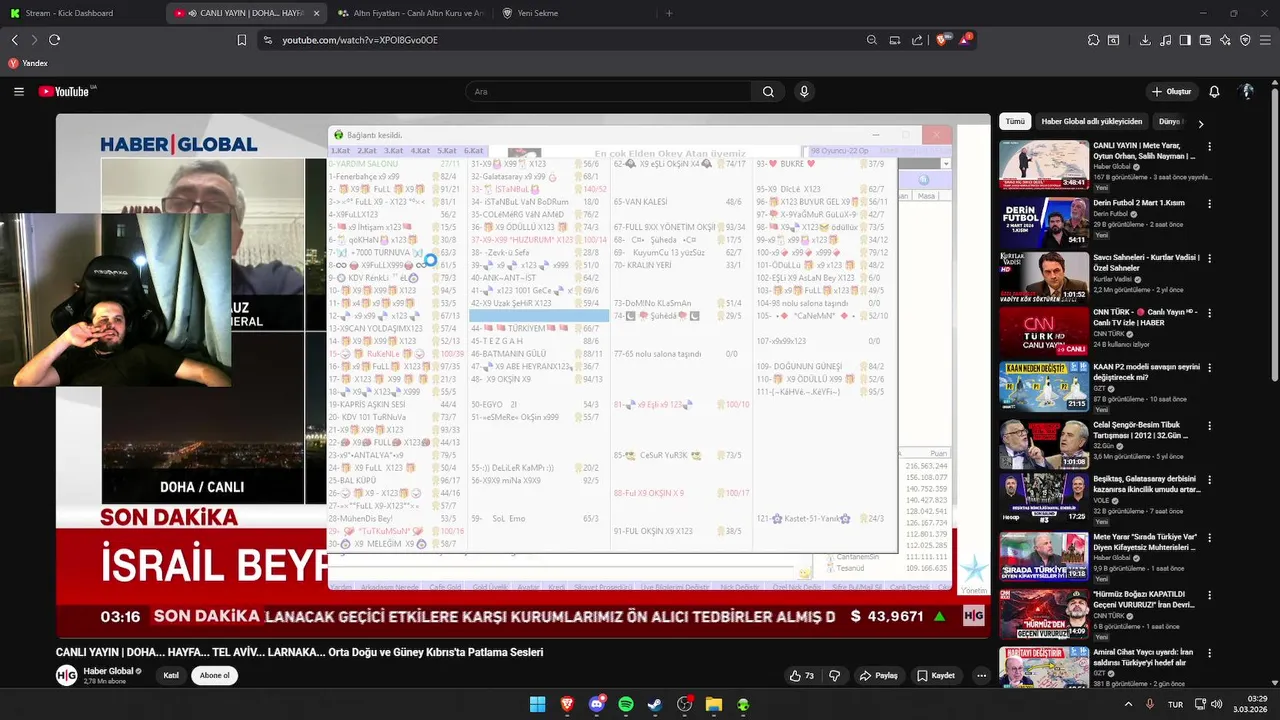1280x720 pixels.
Task: Dislike the video with thumbs-down
Action: pyautogui.click(x=834, y=675)
